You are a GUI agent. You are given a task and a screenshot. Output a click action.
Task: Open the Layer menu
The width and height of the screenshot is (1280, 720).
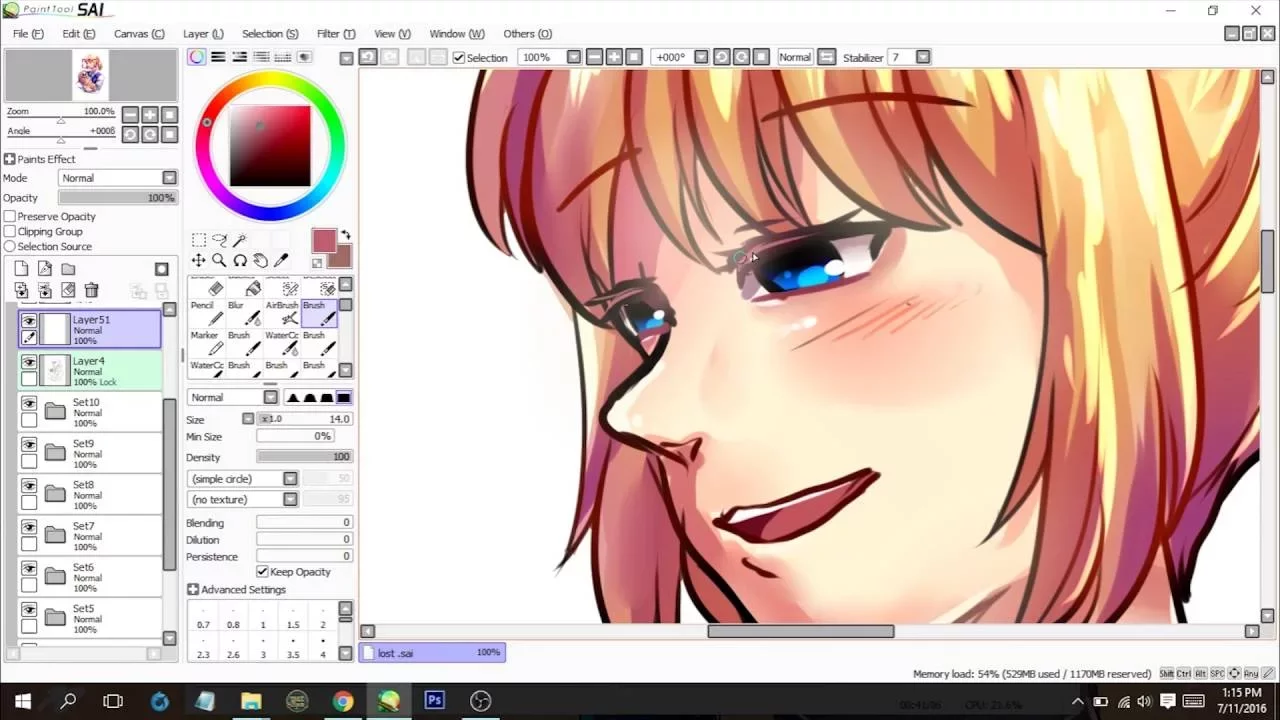click(x=203, y=34)
